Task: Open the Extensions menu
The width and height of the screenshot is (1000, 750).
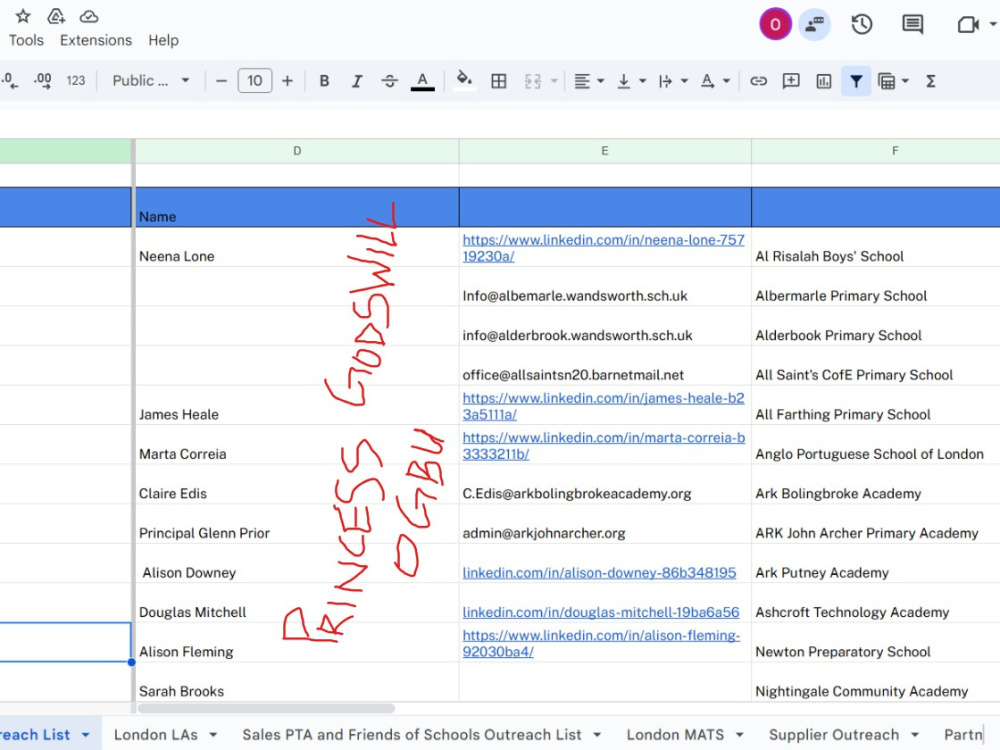Action: 96,40
